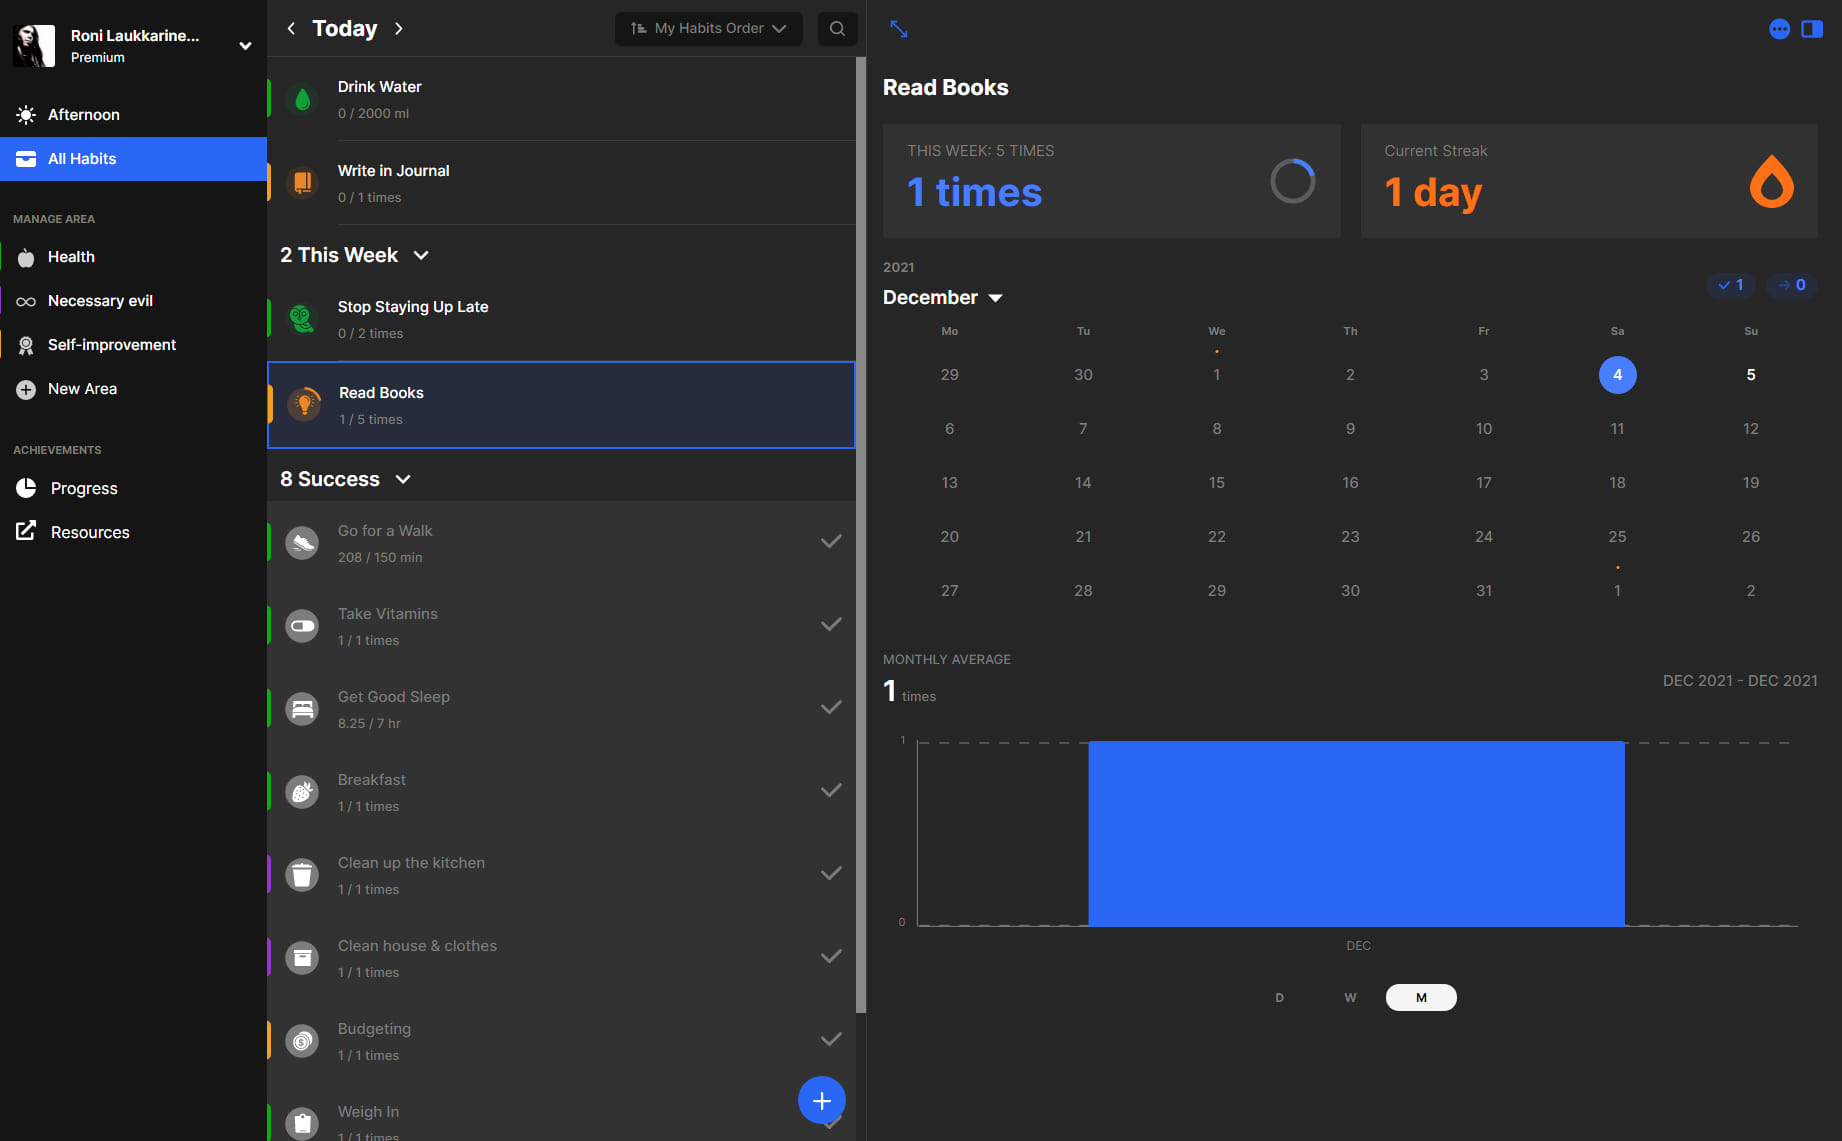Select the Stop Staying Up Late habit
Image resolution: width=1842 pixels, height=1141 pixels.
(561, 319)
